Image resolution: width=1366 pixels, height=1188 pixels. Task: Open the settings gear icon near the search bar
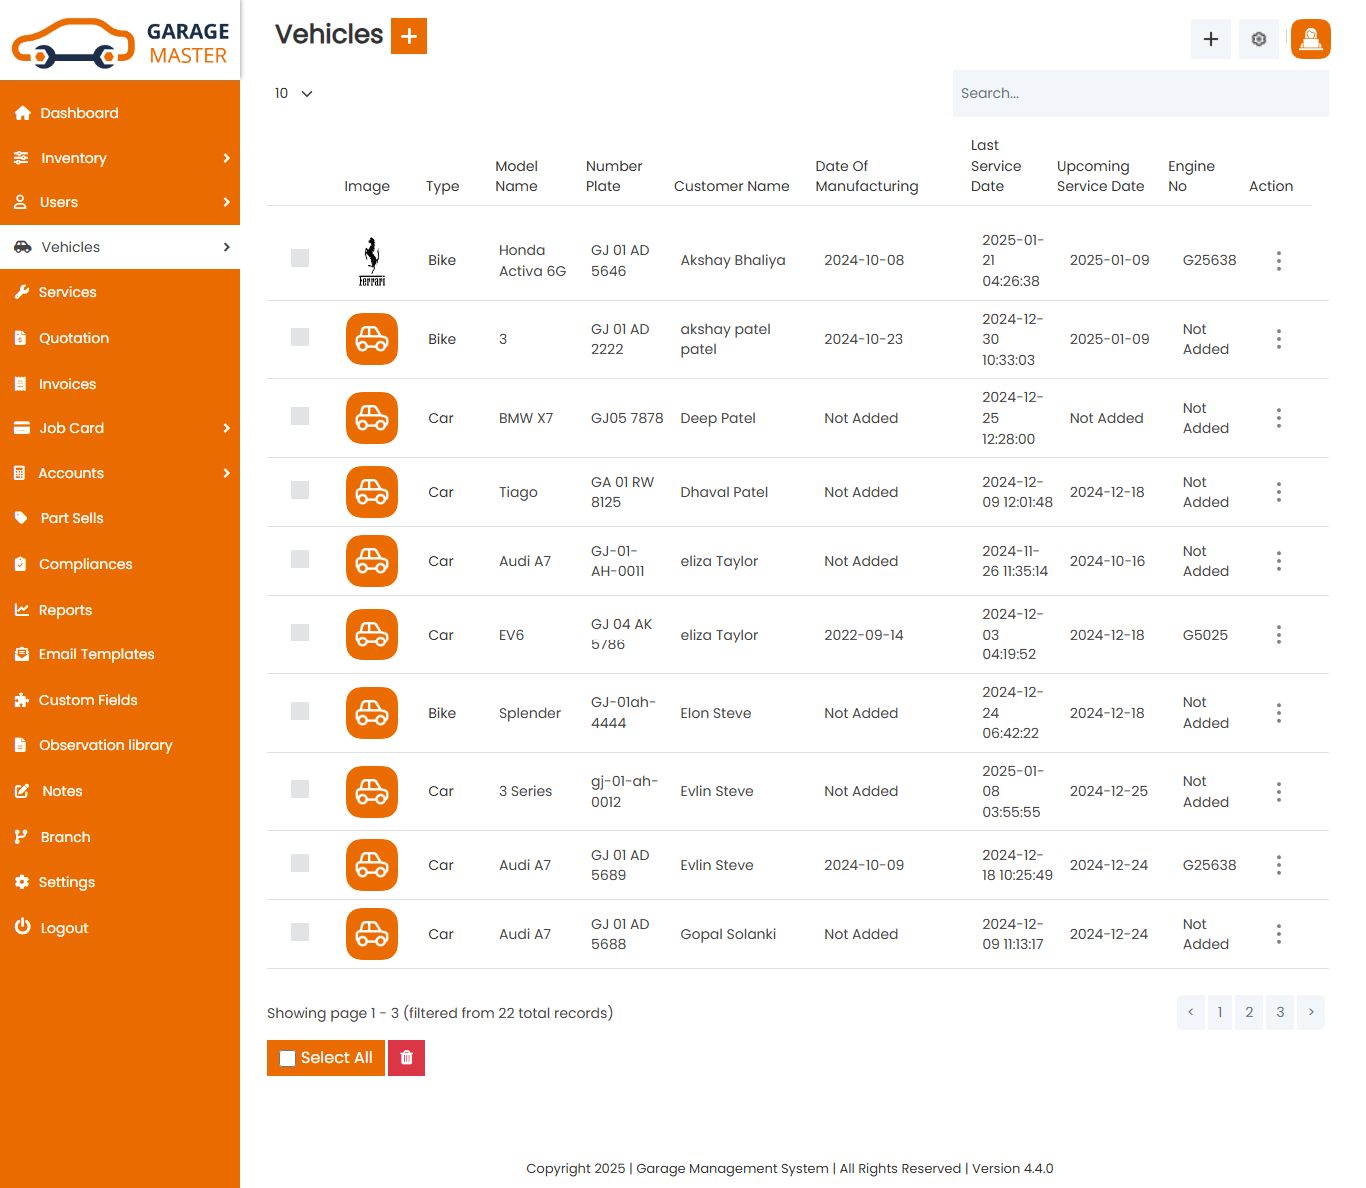pyautogui.click(x=1258, y=39)
